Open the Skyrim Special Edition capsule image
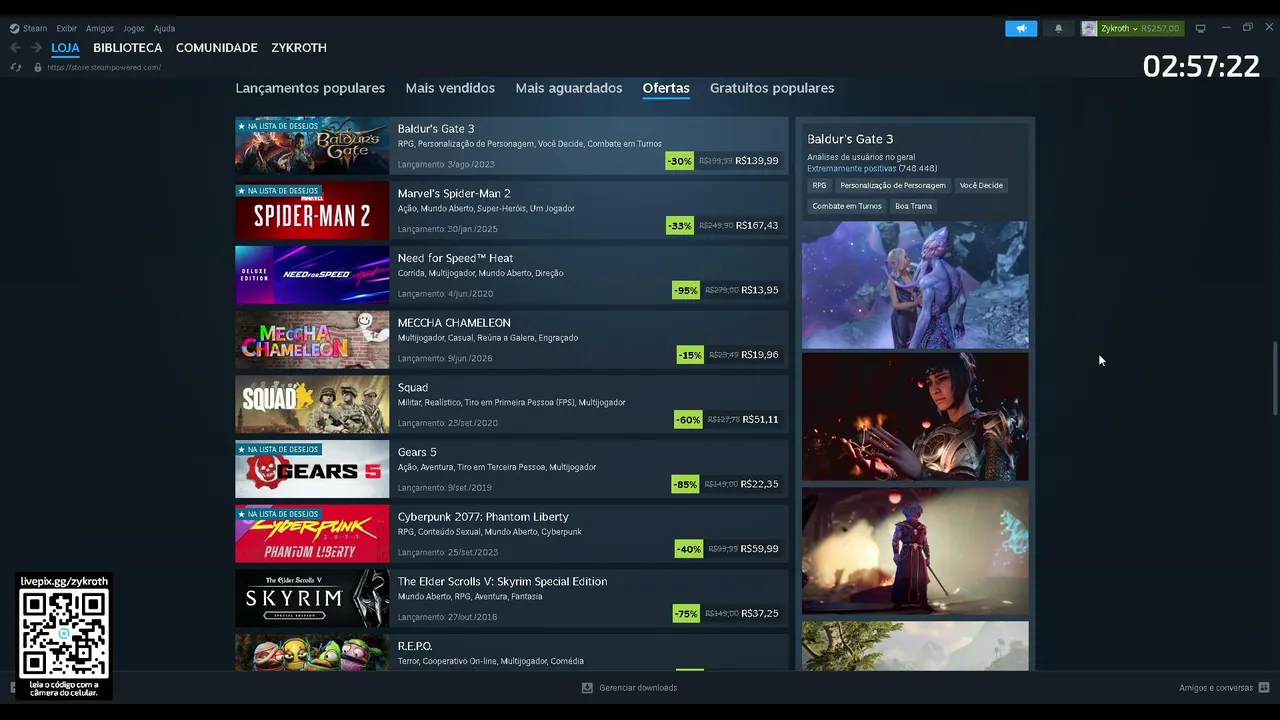Viewport: 1280px width, 720px height. point(312,598)
